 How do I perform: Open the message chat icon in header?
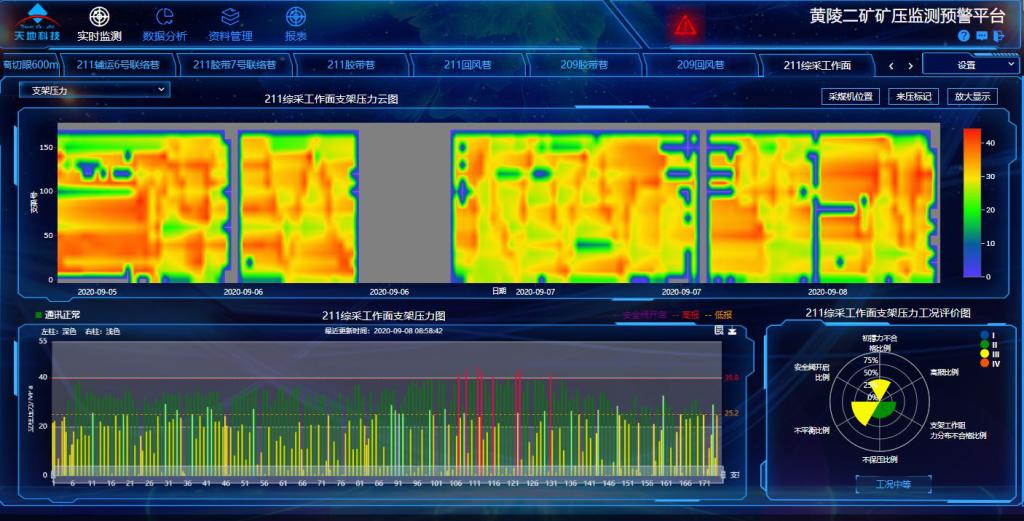[981, 36]
